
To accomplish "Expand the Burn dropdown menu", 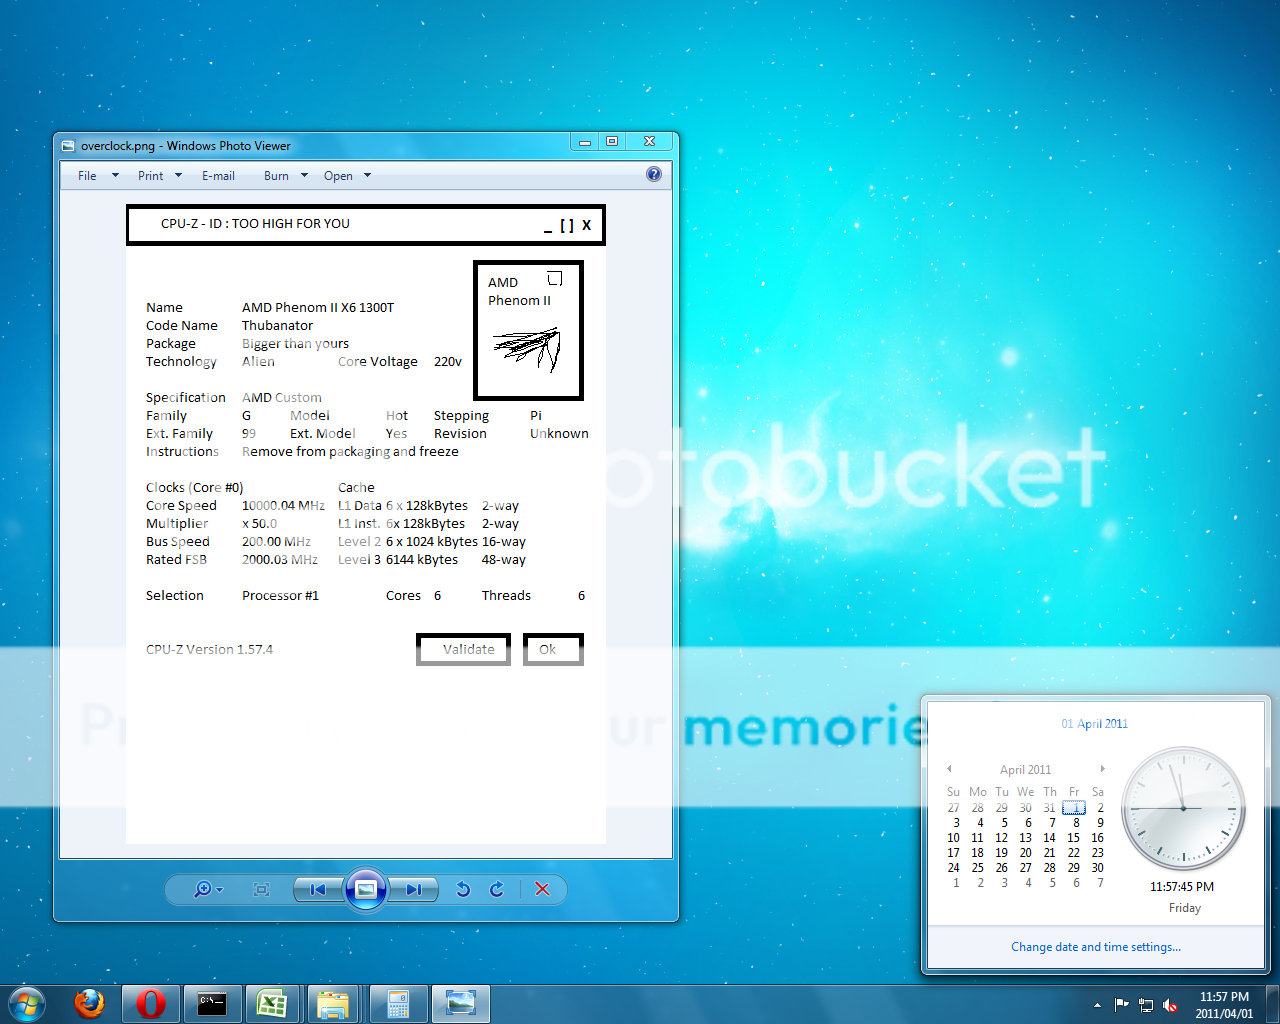I will (x=285, y=176).
